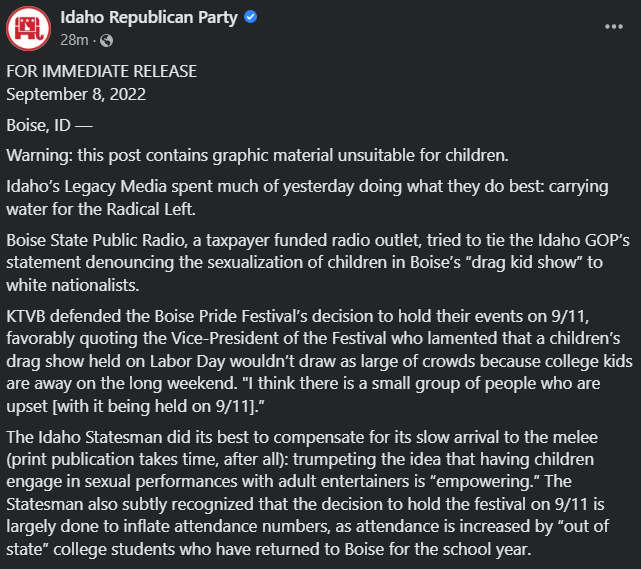Click the blue verified badge
Viewport: 641px width, 569px height.
click(250, 17)
